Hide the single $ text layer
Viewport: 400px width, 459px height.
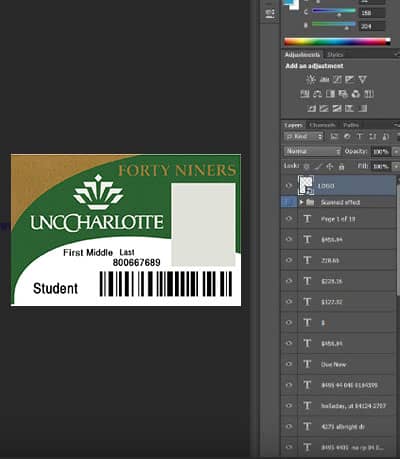click(289, 323)
